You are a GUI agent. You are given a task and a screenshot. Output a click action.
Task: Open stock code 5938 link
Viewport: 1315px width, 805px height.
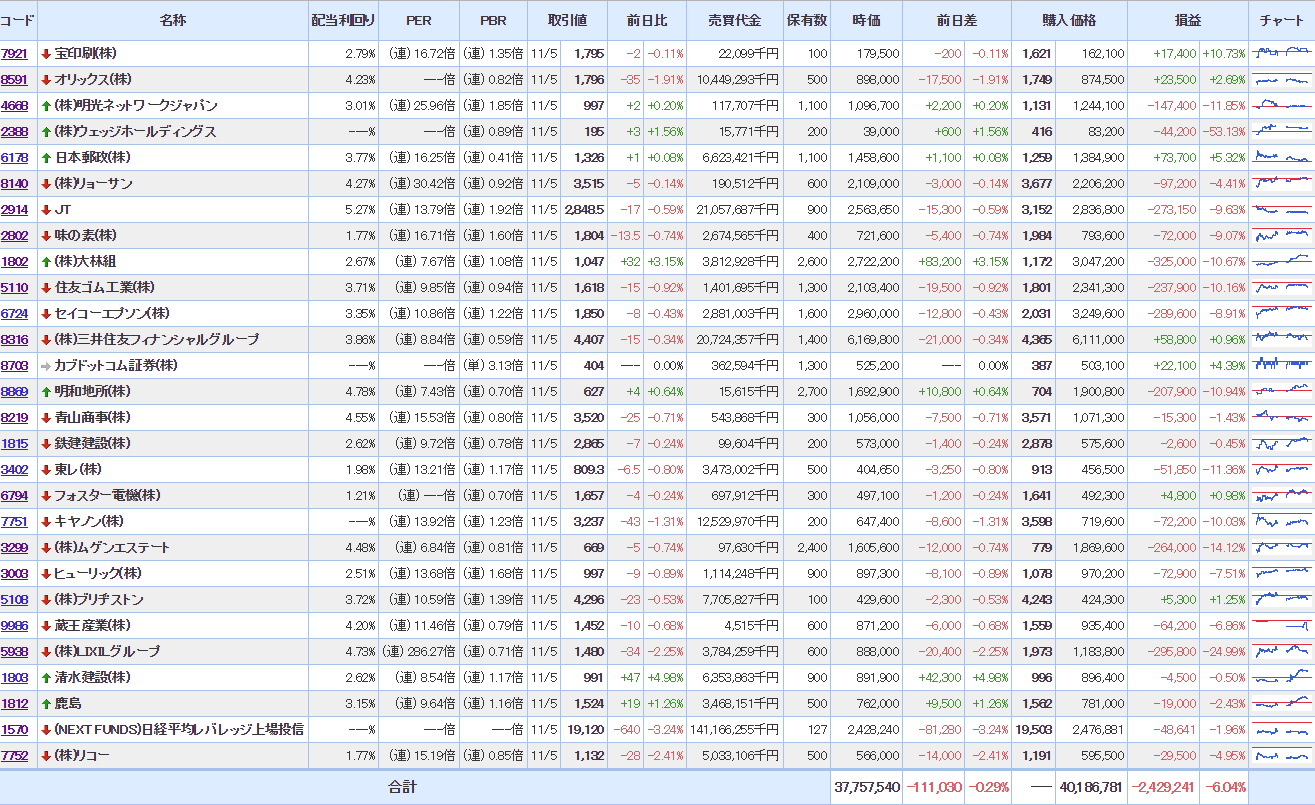coord(15,652)
